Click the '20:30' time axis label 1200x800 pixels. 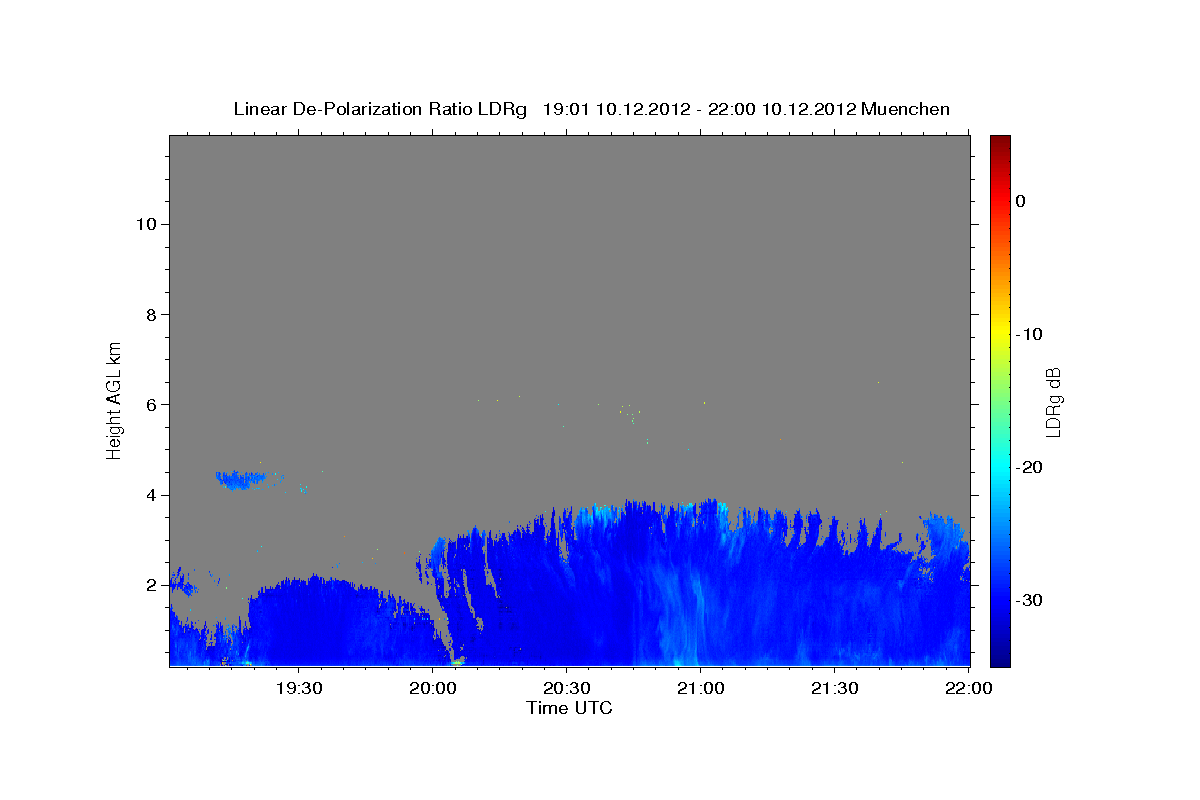[x=567, y=688]
